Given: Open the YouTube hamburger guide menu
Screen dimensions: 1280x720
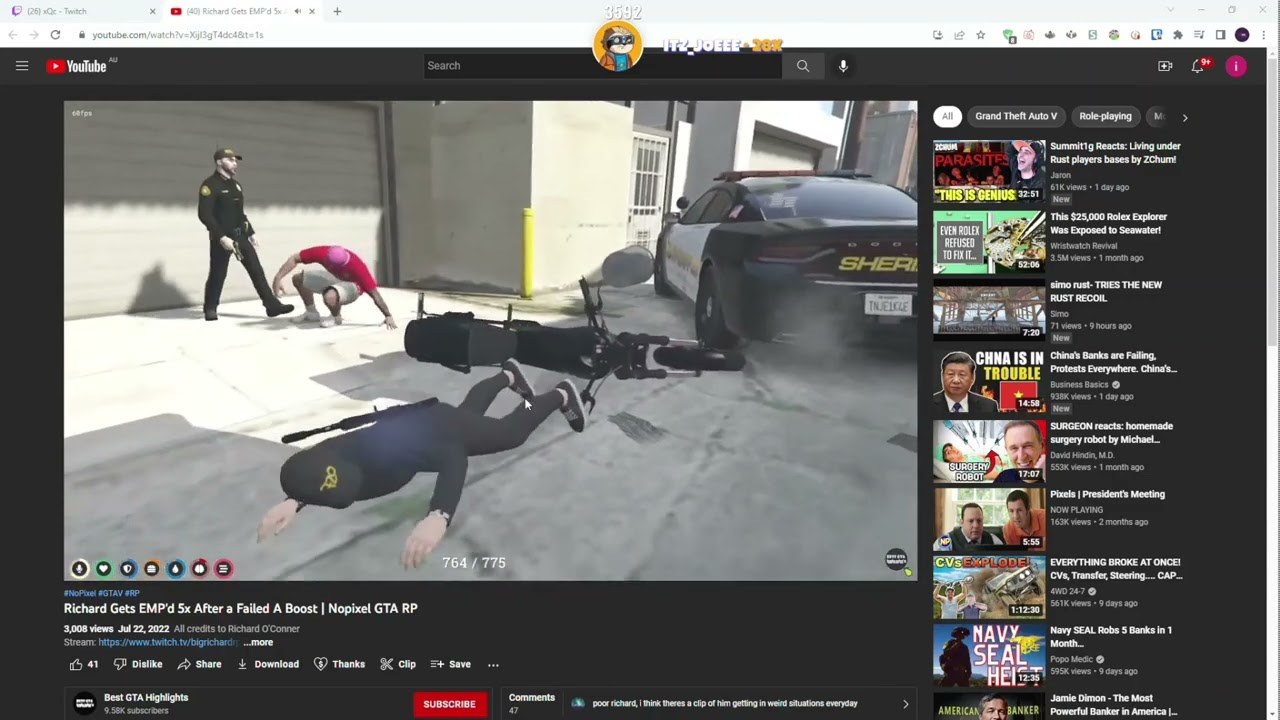Looking at the screenshot, I should click(x=22, y=66).
